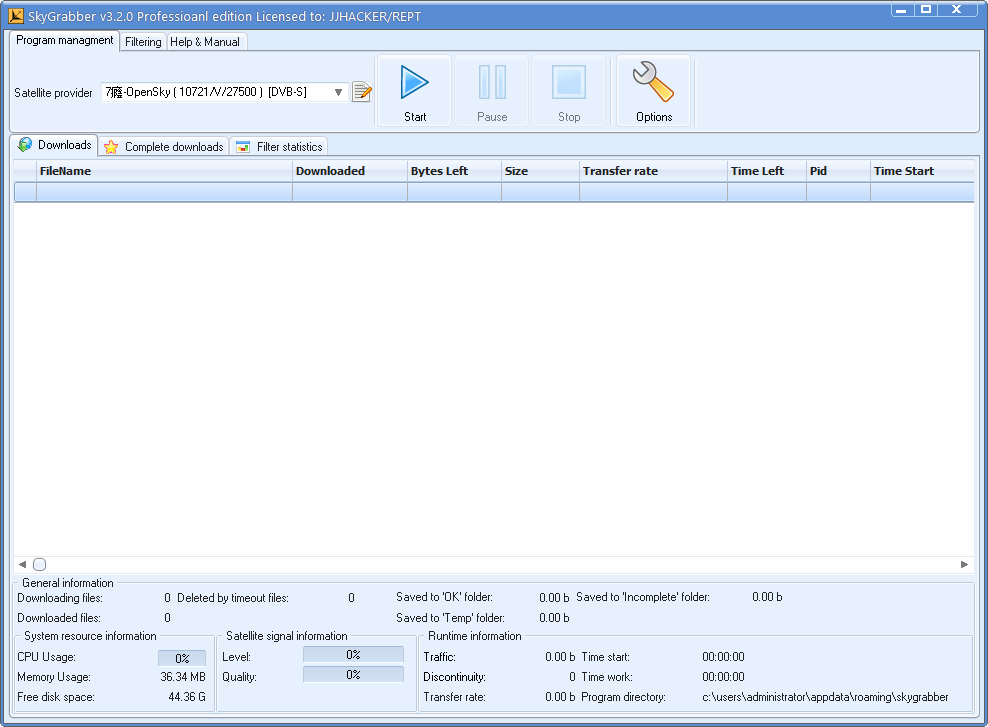Screen dimensions: 988x727
Task: Switch to the Program managment tab
Action: (x=64, y=40)
